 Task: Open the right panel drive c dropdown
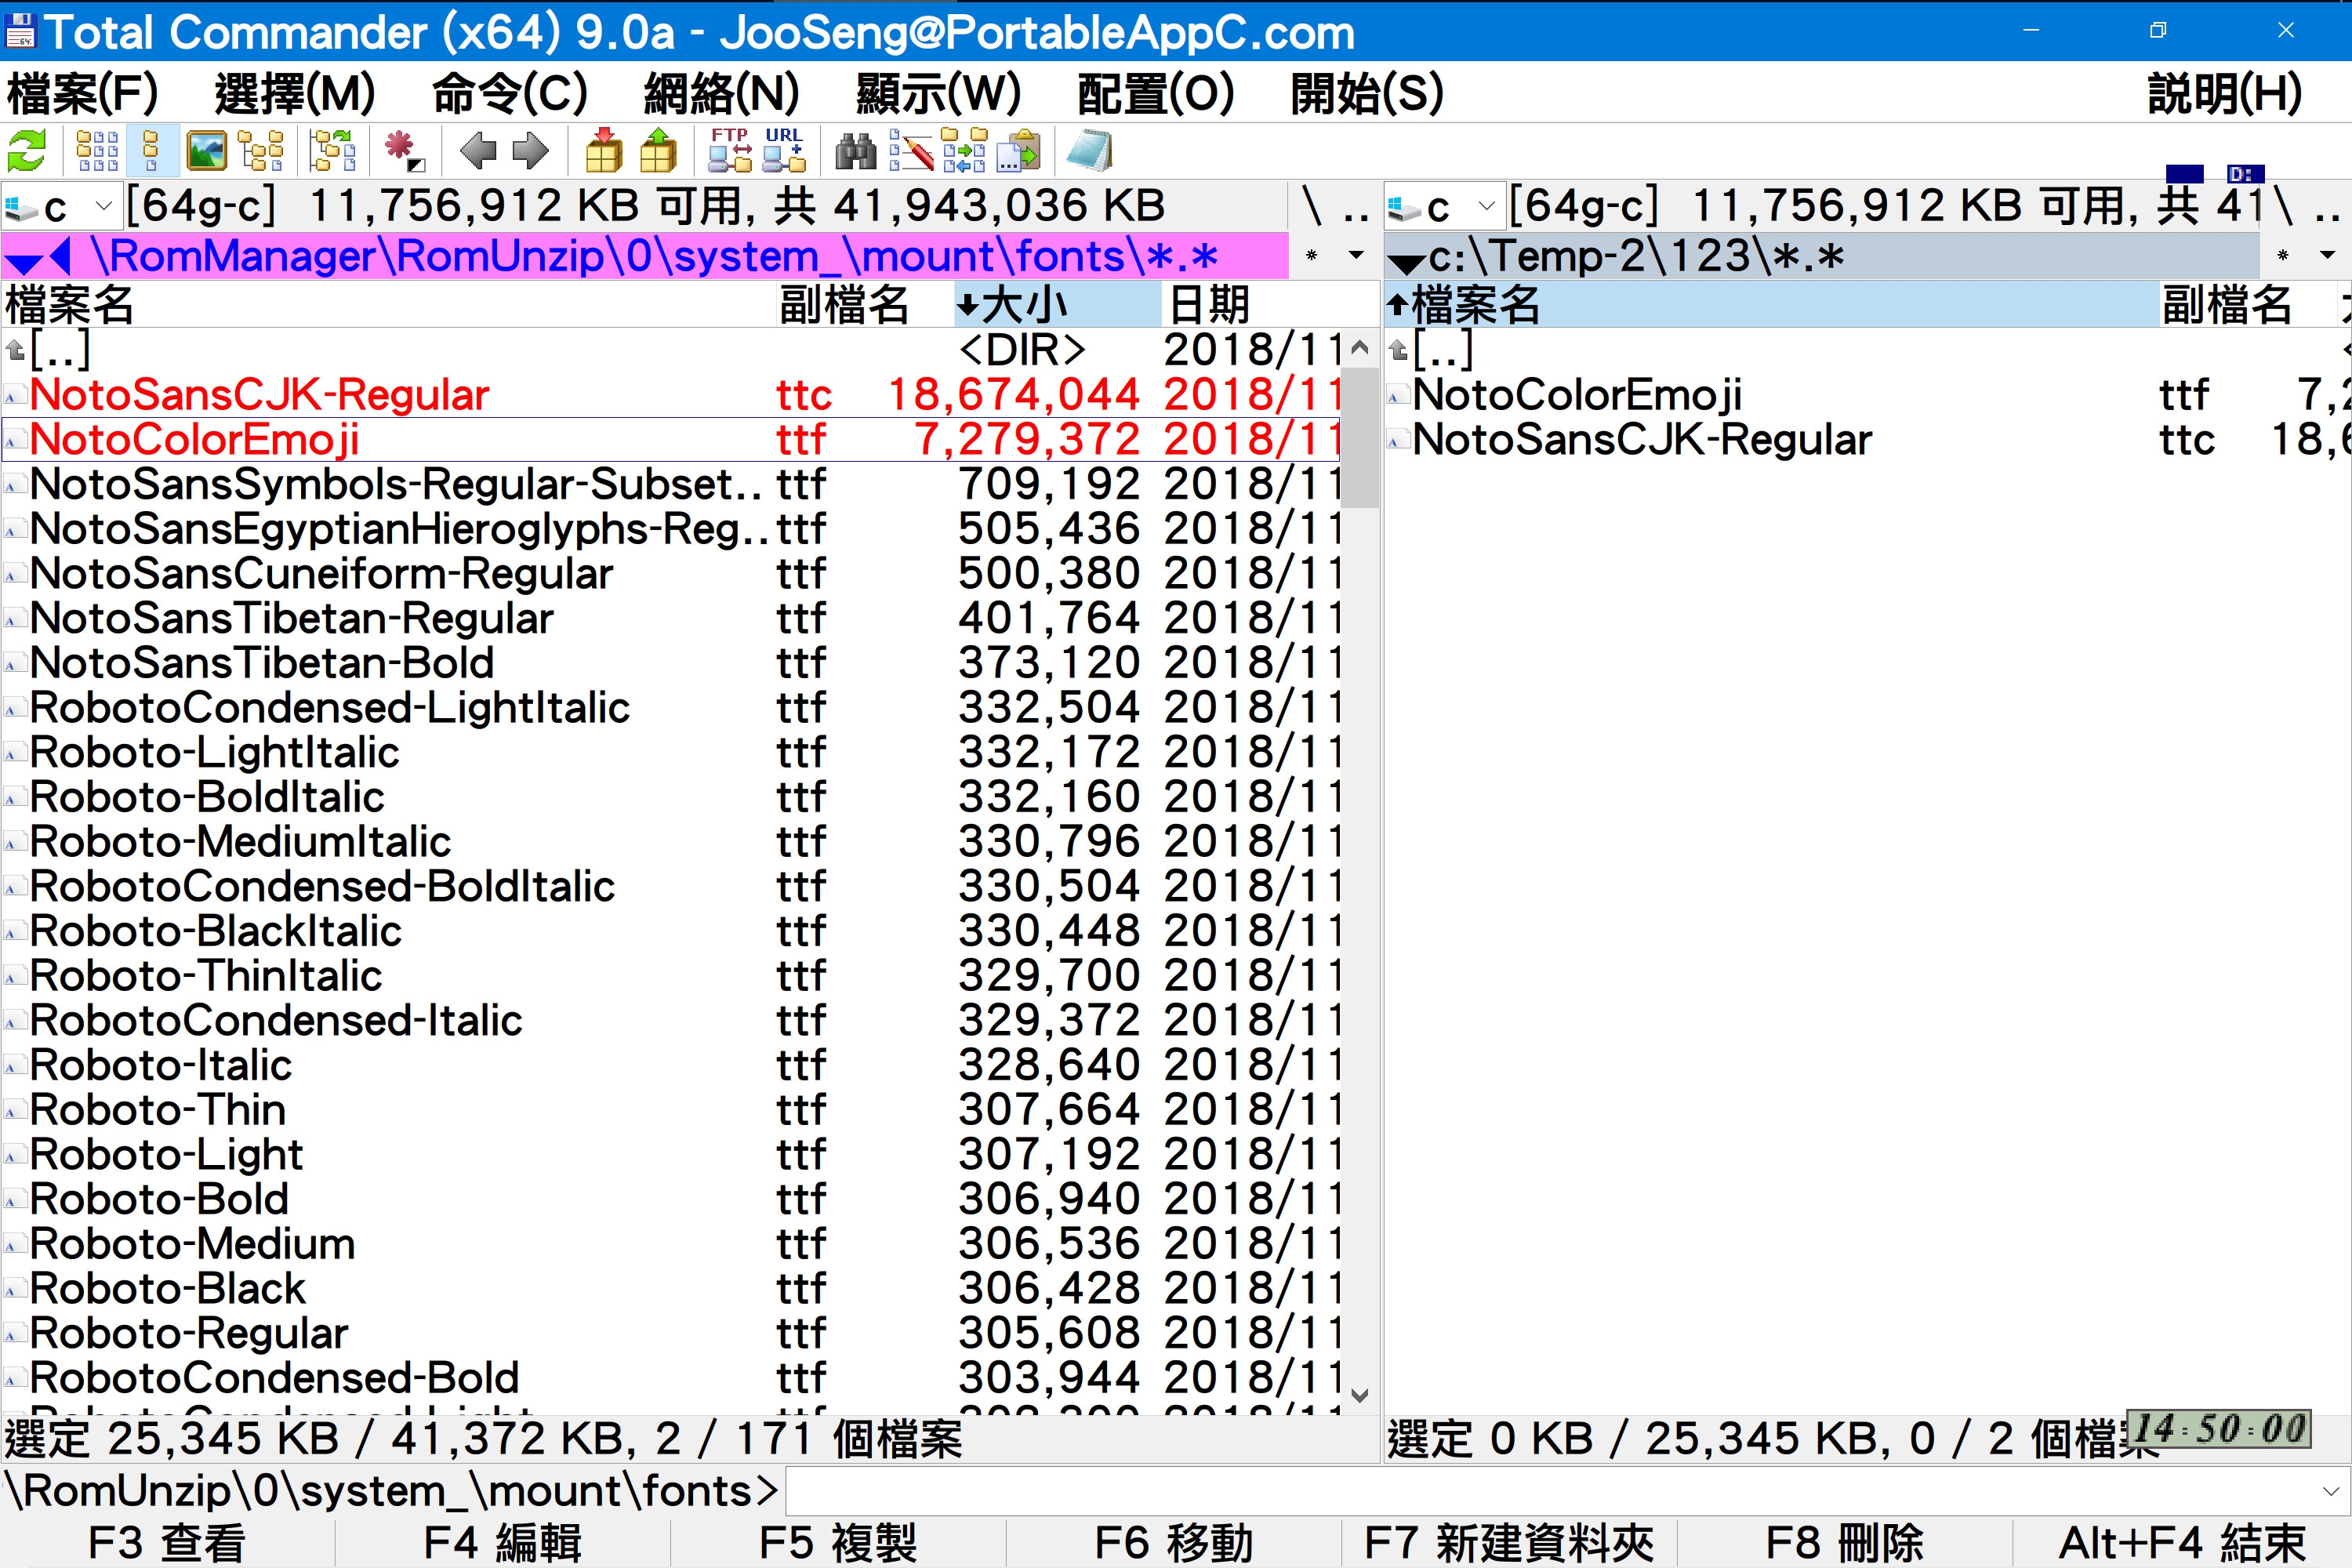pos(1444,207)
